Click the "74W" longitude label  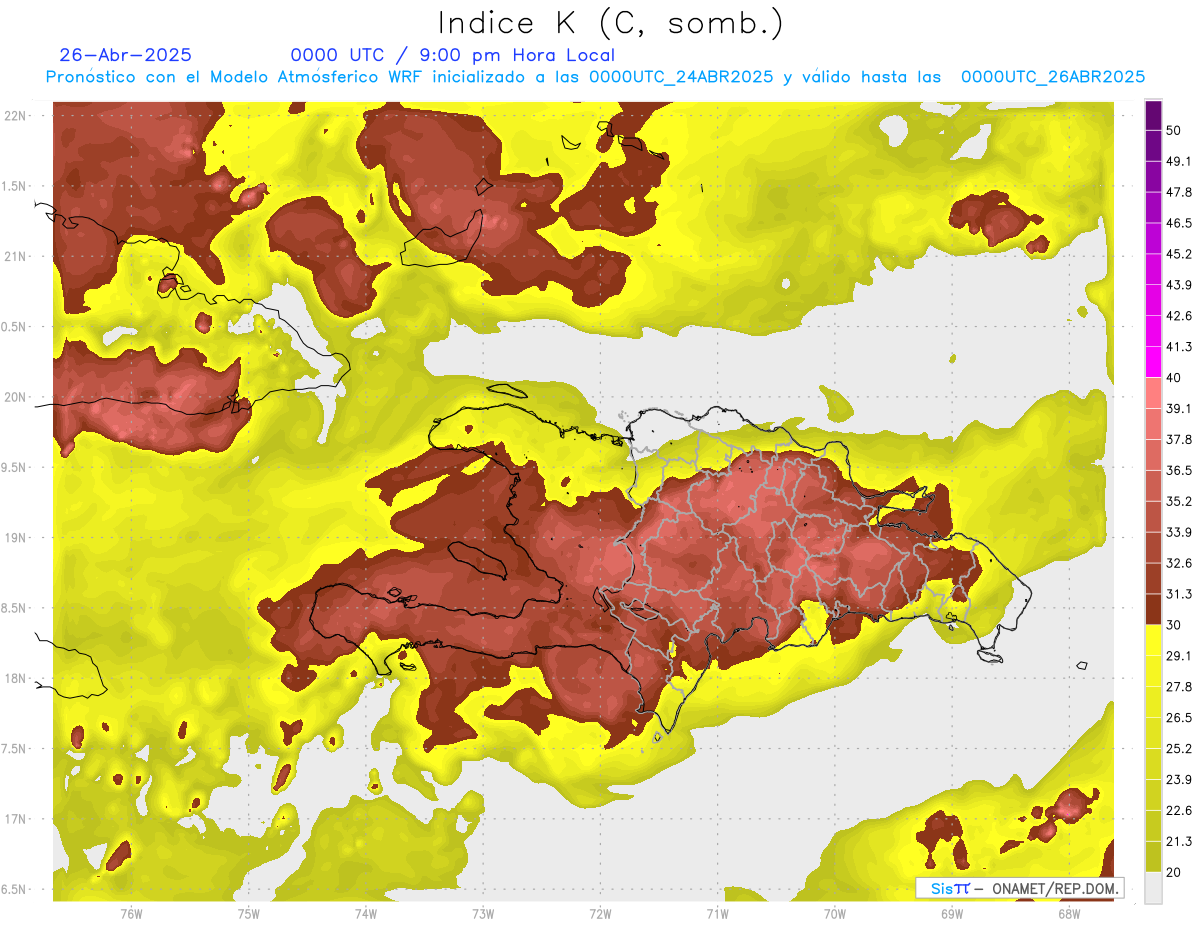(x=365, y=914)
